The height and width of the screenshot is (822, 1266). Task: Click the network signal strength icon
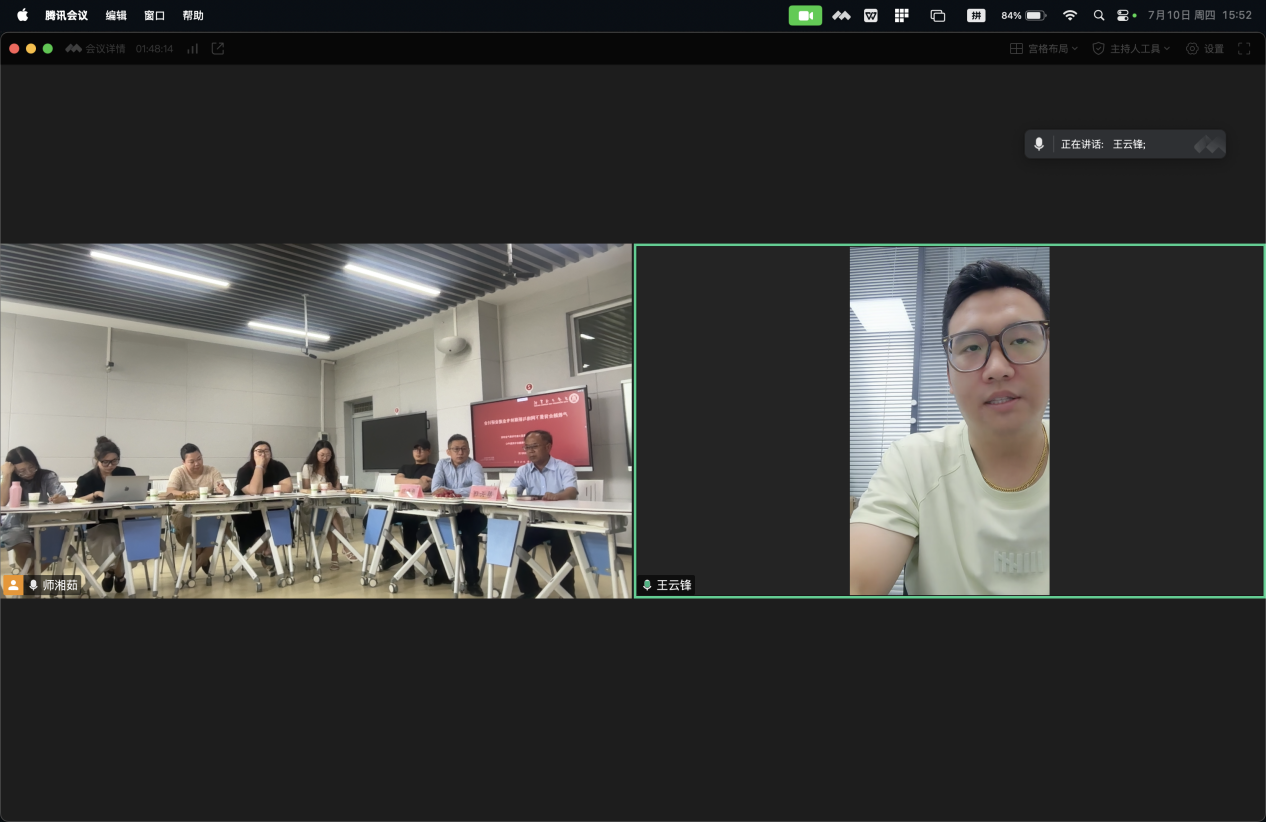point(192,48)
